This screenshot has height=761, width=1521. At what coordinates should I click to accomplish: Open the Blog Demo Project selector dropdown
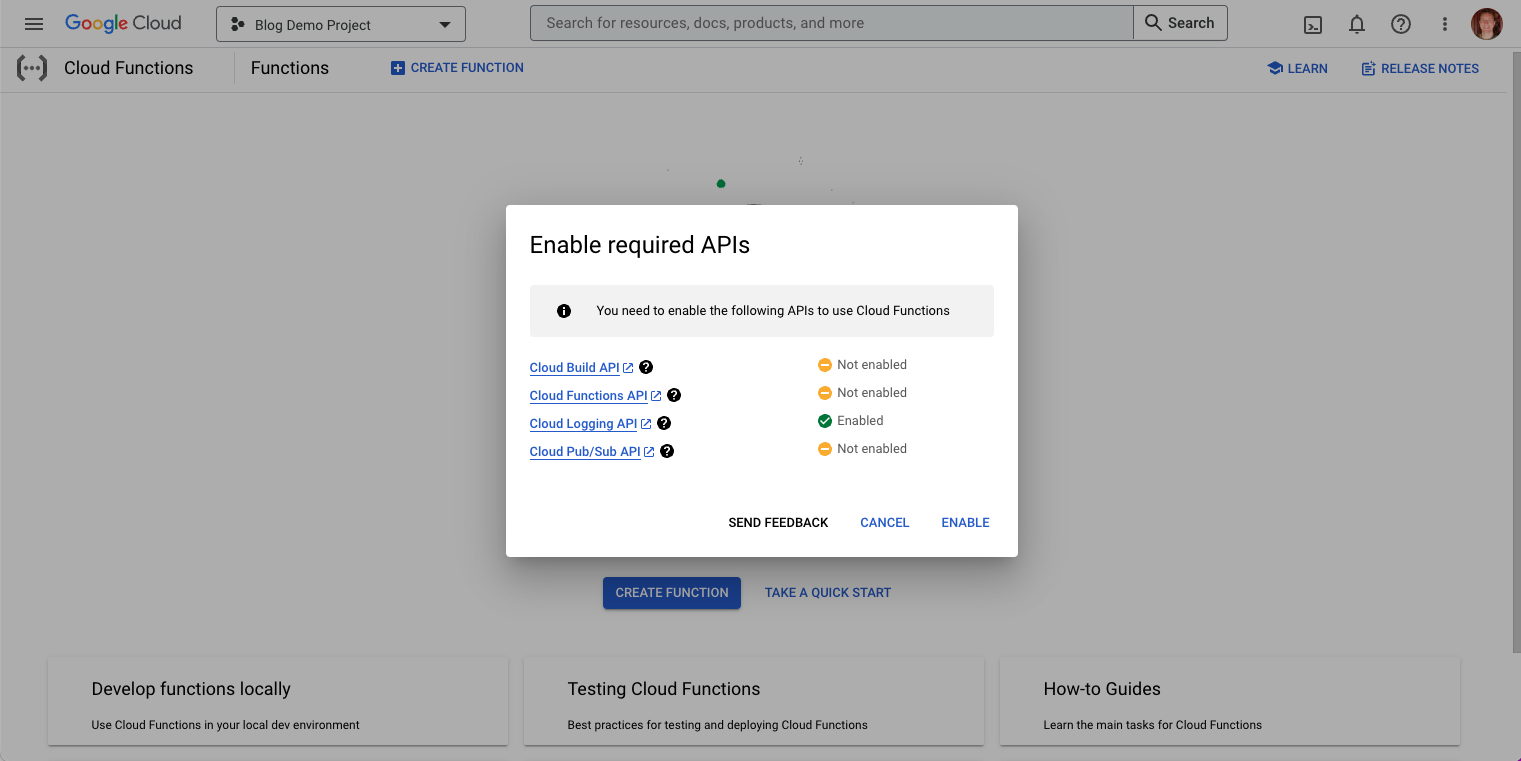(341, 24)
